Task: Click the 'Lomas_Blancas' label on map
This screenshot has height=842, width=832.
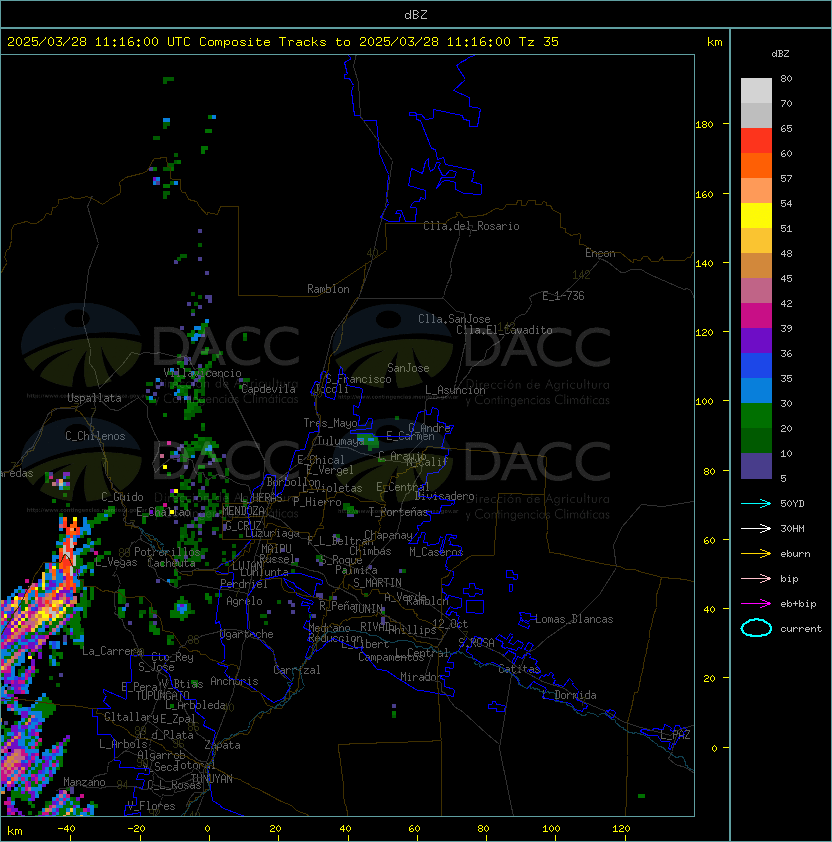Action: pyautogui.click(x=574, y=619)
